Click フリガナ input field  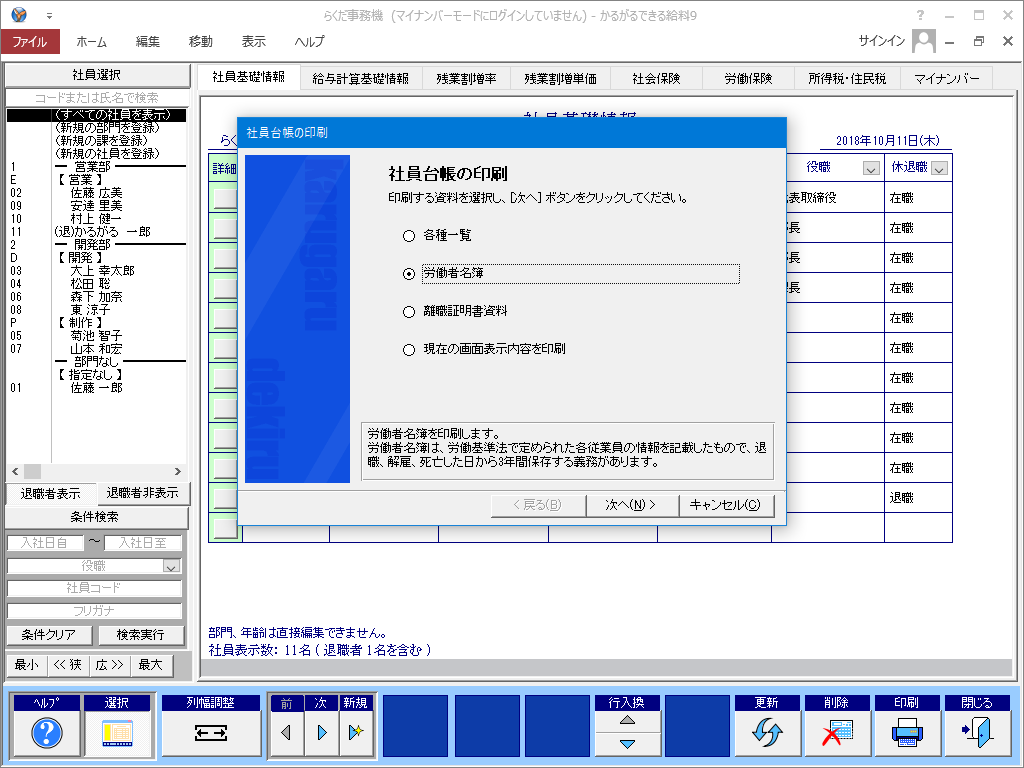tap(94, 611)
